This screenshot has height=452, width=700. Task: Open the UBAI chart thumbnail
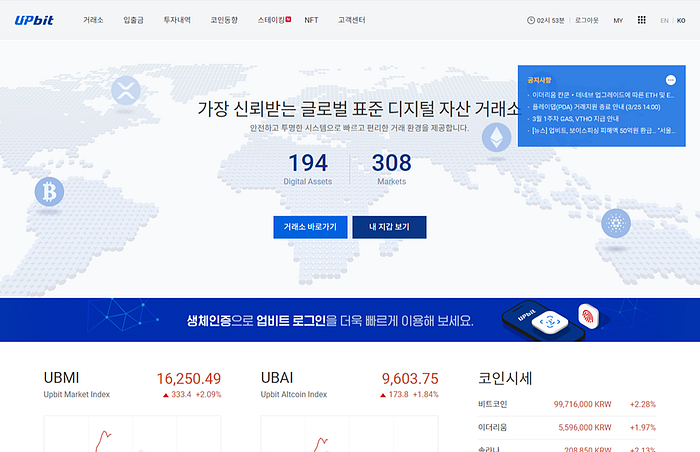coord(350,434)
